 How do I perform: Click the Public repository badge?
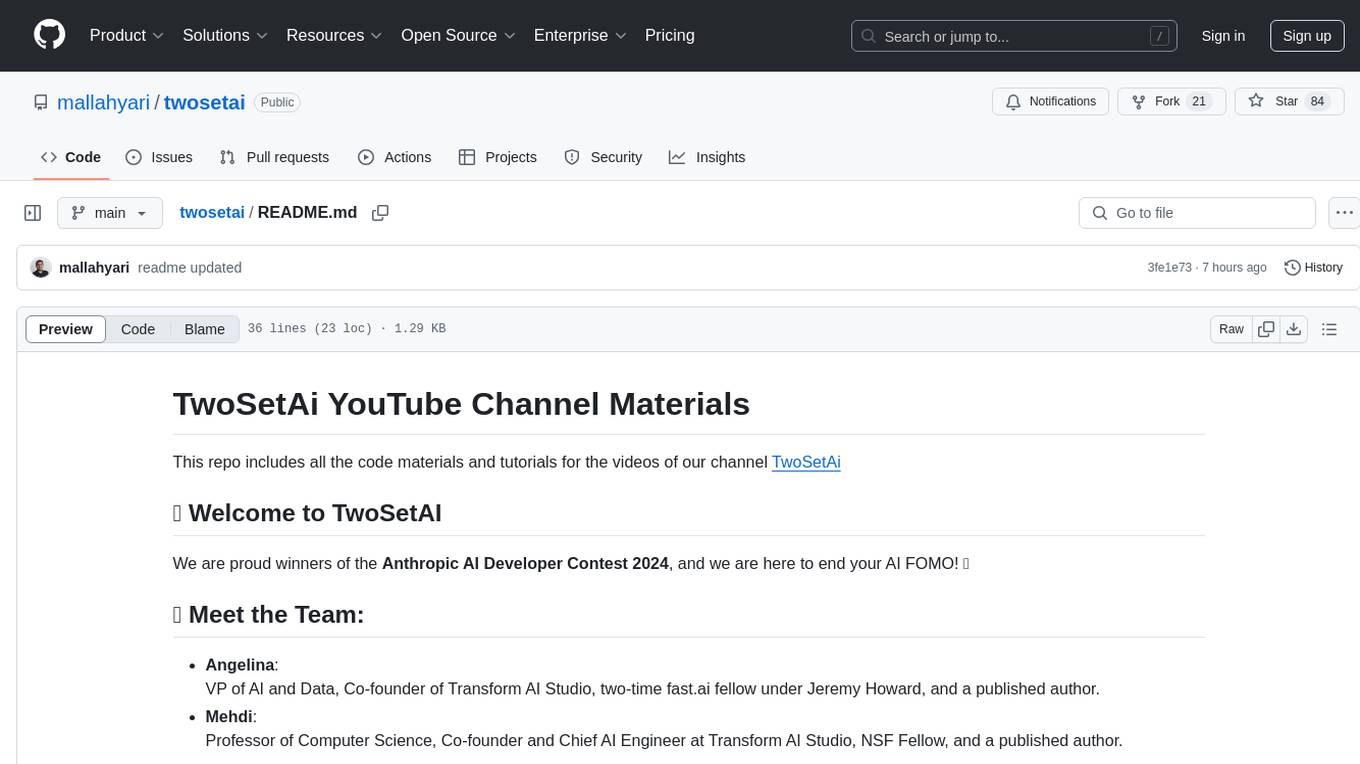pyautogui.click(x=277, y=102)
